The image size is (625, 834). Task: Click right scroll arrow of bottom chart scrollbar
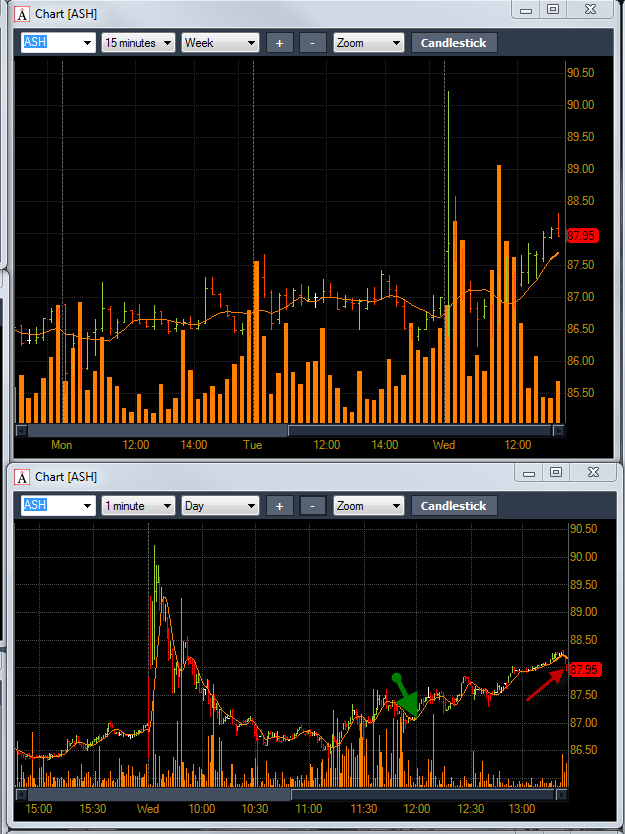[x=562, y=795]
